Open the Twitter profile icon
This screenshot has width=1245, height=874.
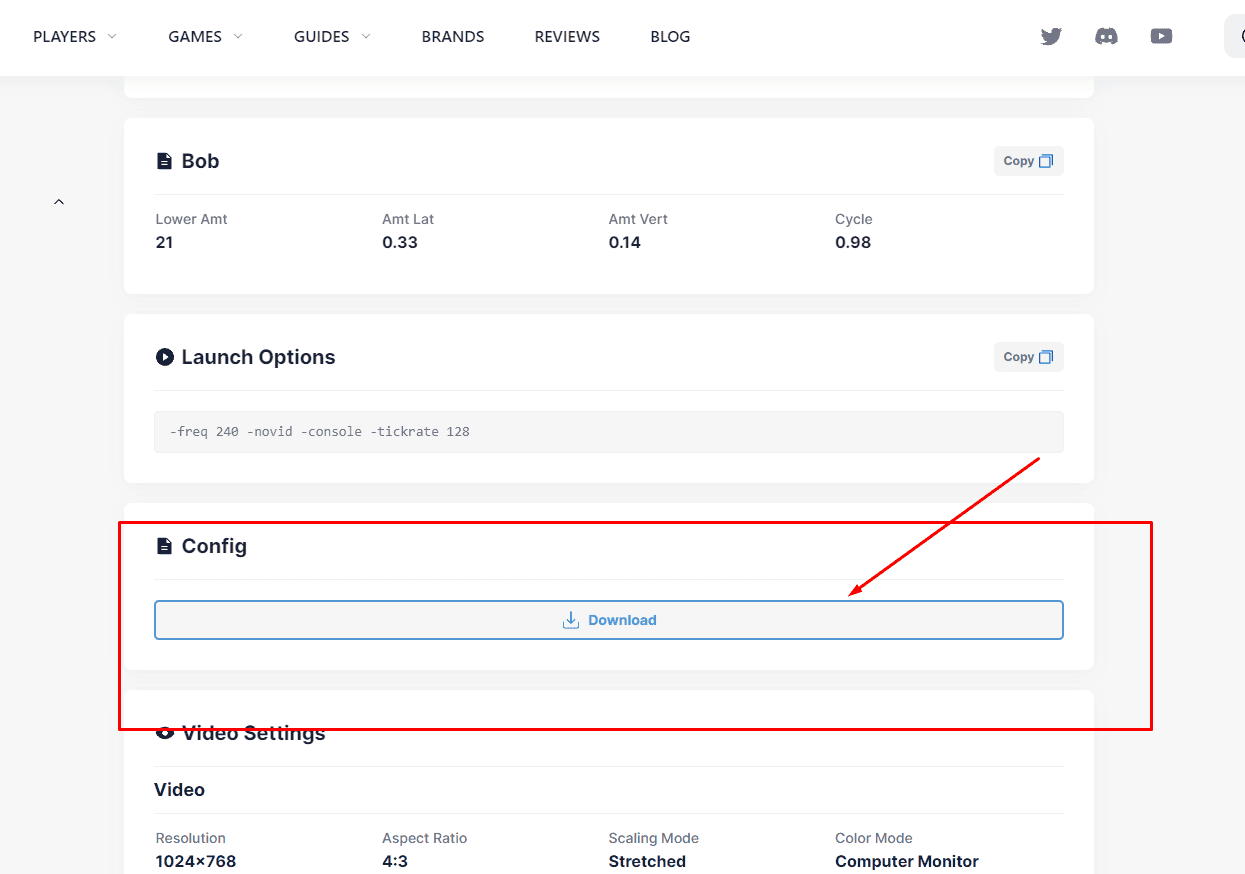[x=1051, y=37]
